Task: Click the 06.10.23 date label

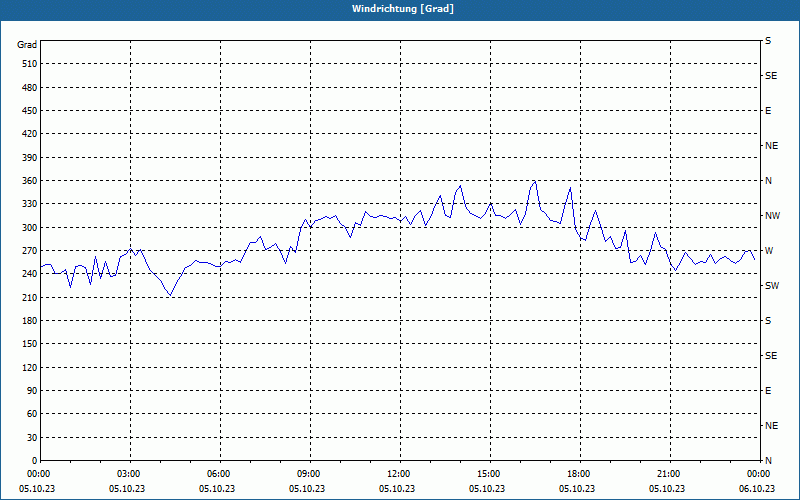Action: [x=757, y=488]
